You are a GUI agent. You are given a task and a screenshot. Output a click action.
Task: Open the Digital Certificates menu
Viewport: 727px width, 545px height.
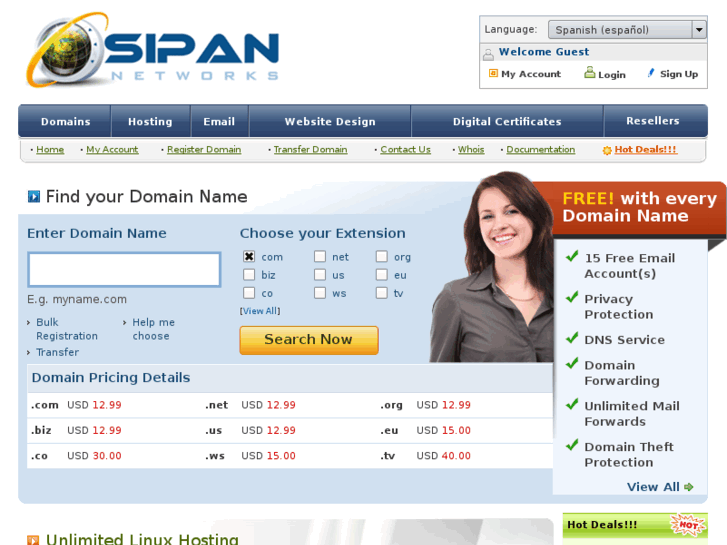tap(507, 122)
